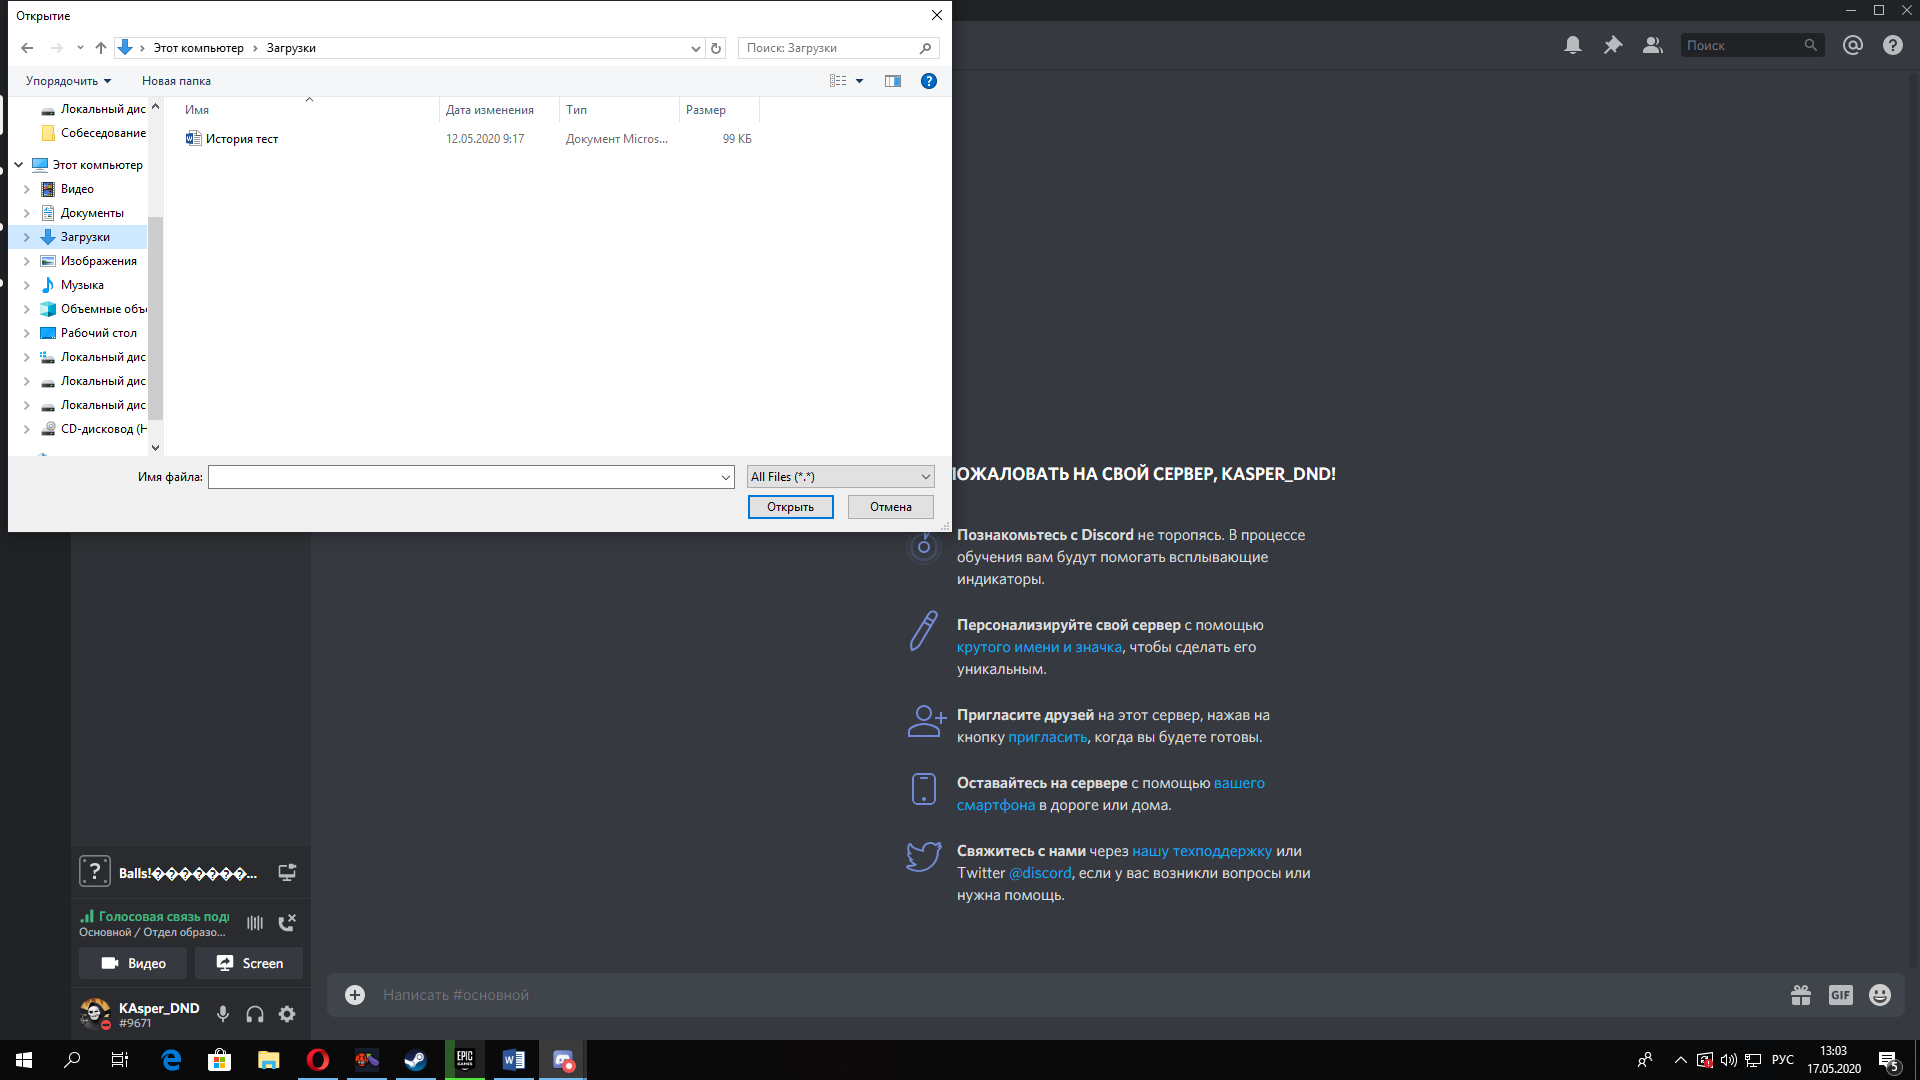Expand the Видео folder node
1920x1080 pixels.
coord(27,189)
